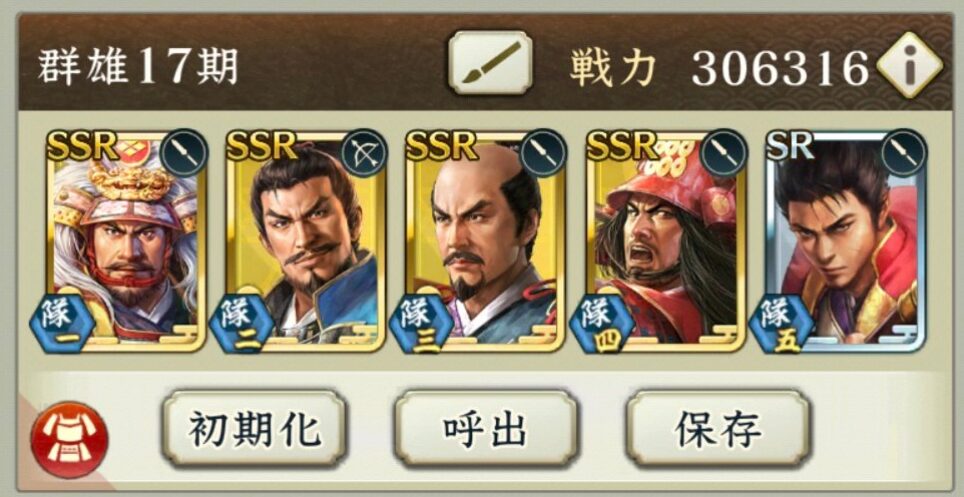Screen dimensions: 964x497
Task: Click the 初期化 reset button
Action: (x=255, y=428)
